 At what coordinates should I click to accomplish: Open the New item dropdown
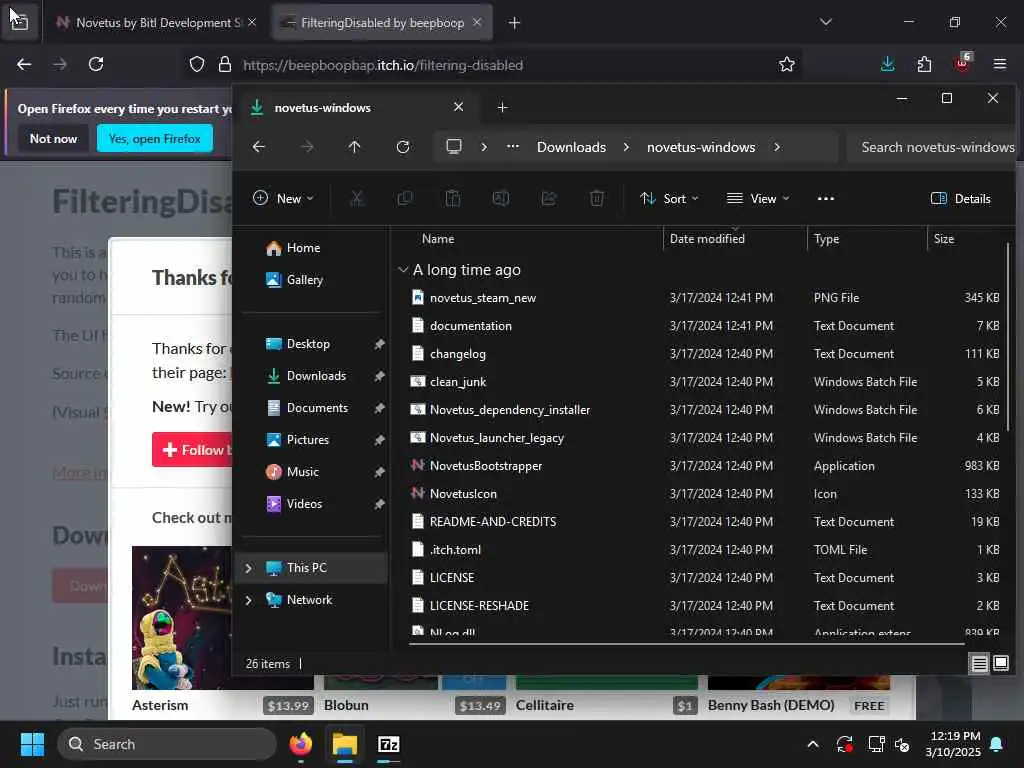click(283, 199)
